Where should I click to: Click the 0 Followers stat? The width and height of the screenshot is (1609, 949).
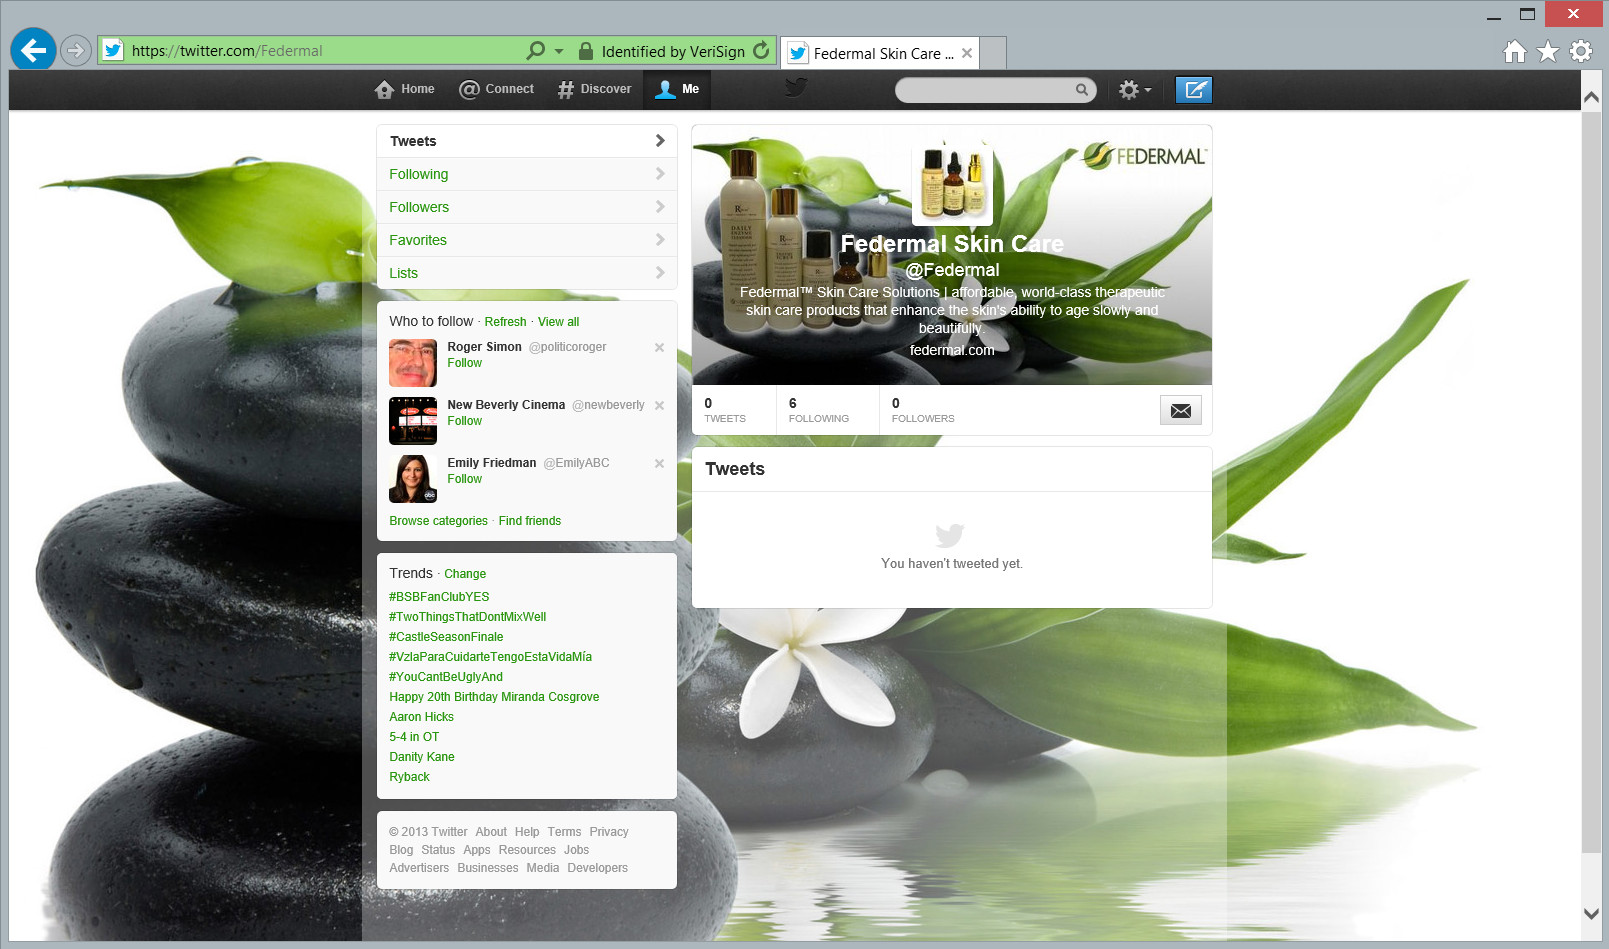click(923, 410)
